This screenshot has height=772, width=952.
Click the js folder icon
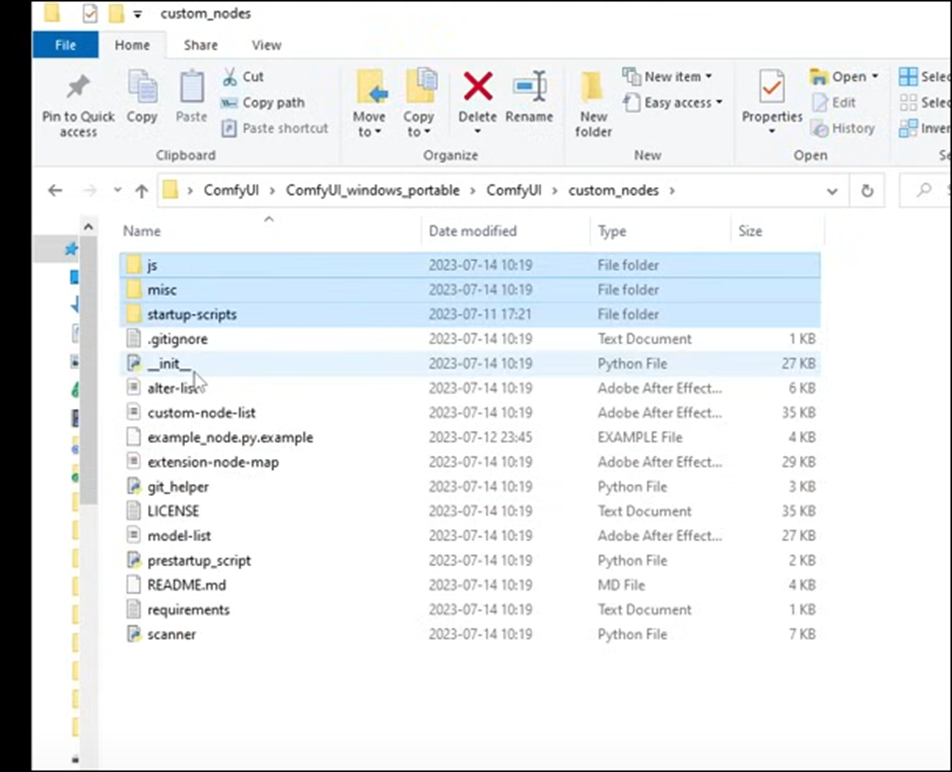point(134,265)
